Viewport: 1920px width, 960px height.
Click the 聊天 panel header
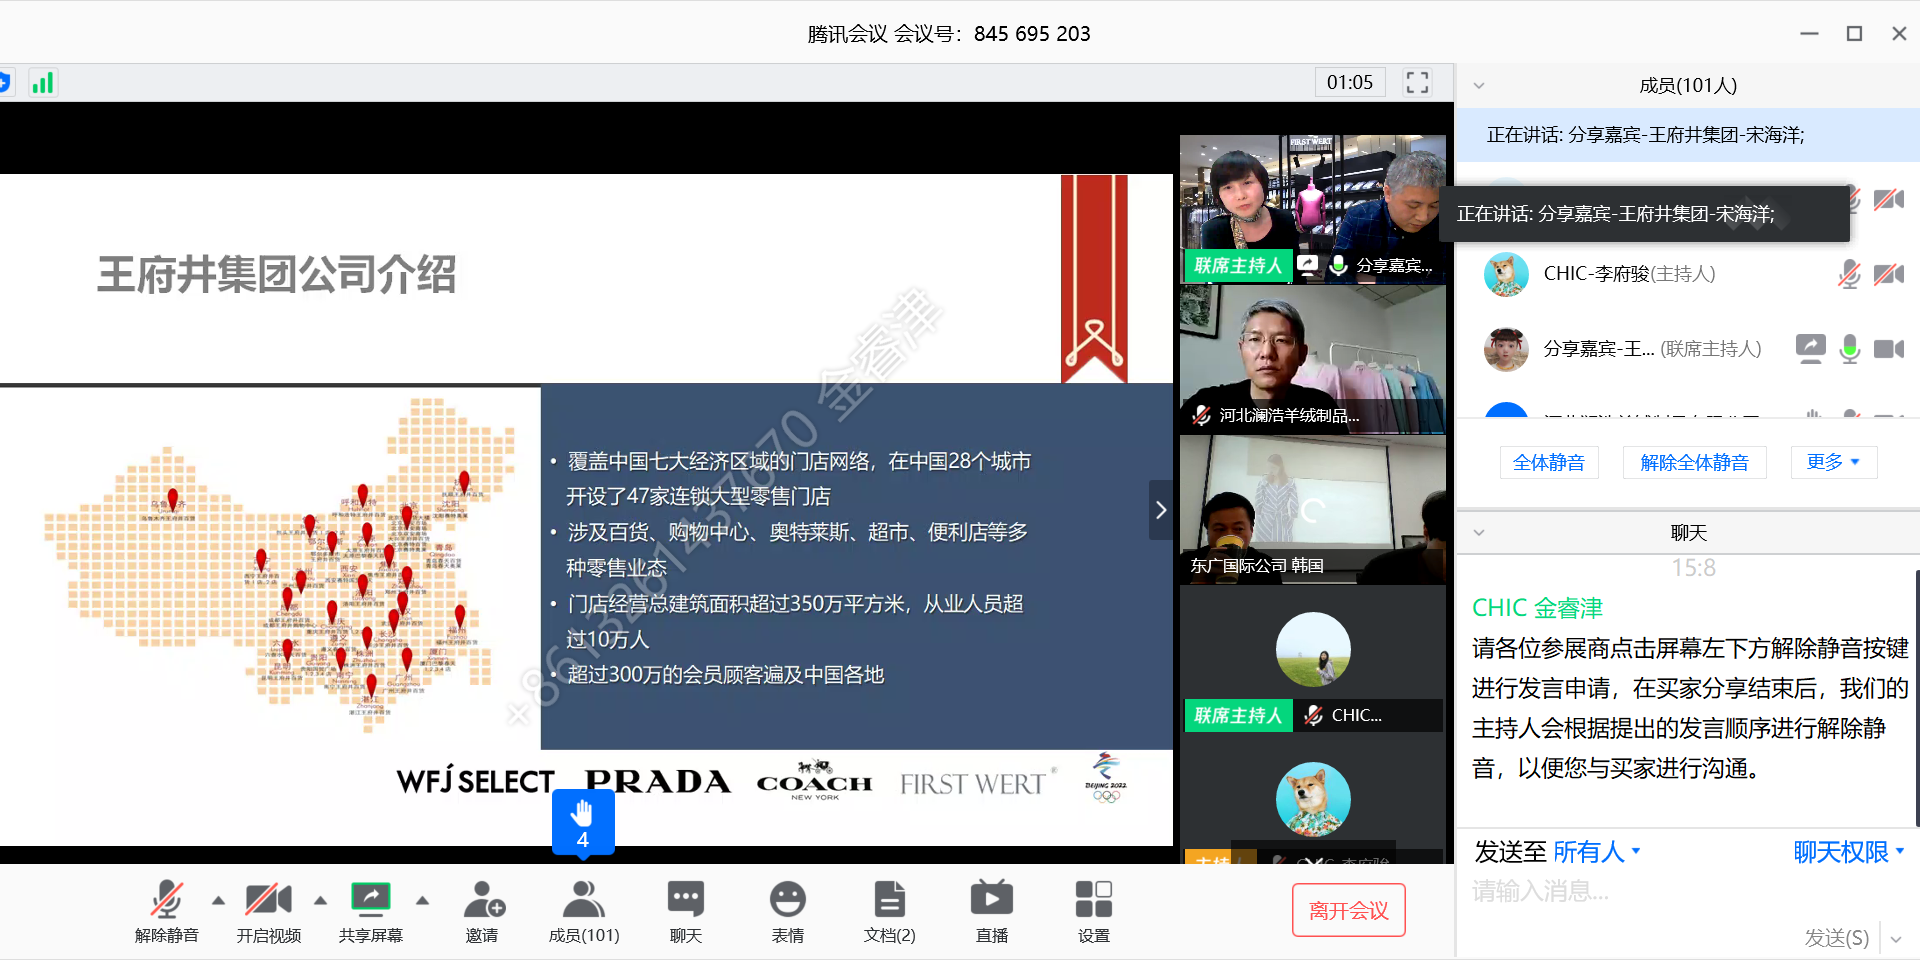pyautogui.click(x=1688, y=532)
